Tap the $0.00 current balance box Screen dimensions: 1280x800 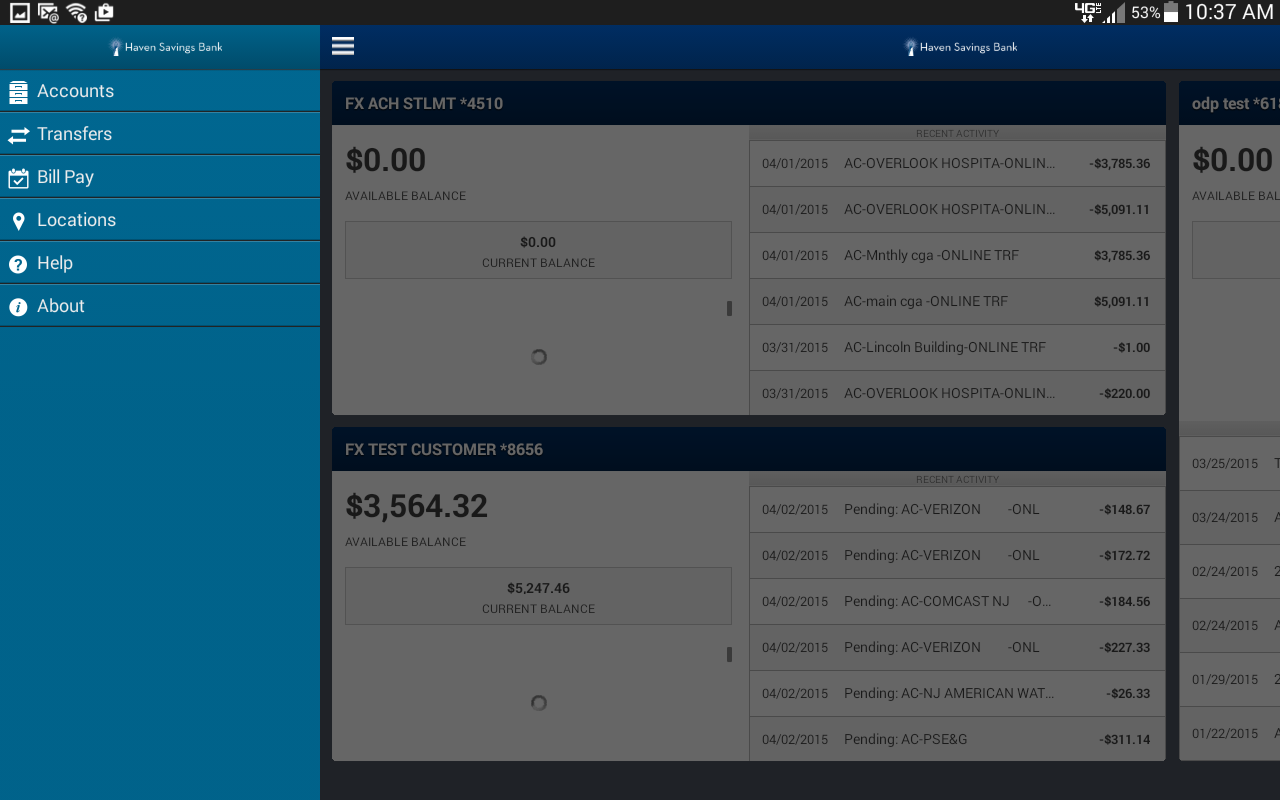point(538,250)
